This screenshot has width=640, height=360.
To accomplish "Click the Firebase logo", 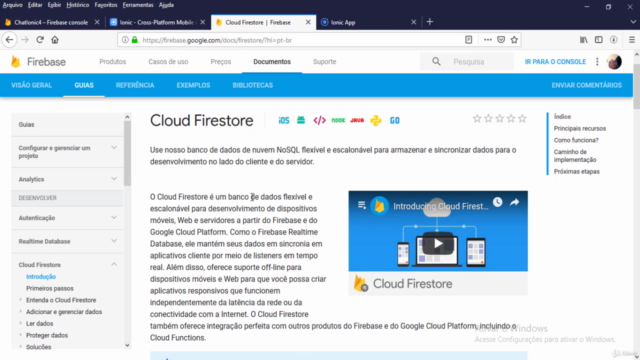I will click(38, 62).
